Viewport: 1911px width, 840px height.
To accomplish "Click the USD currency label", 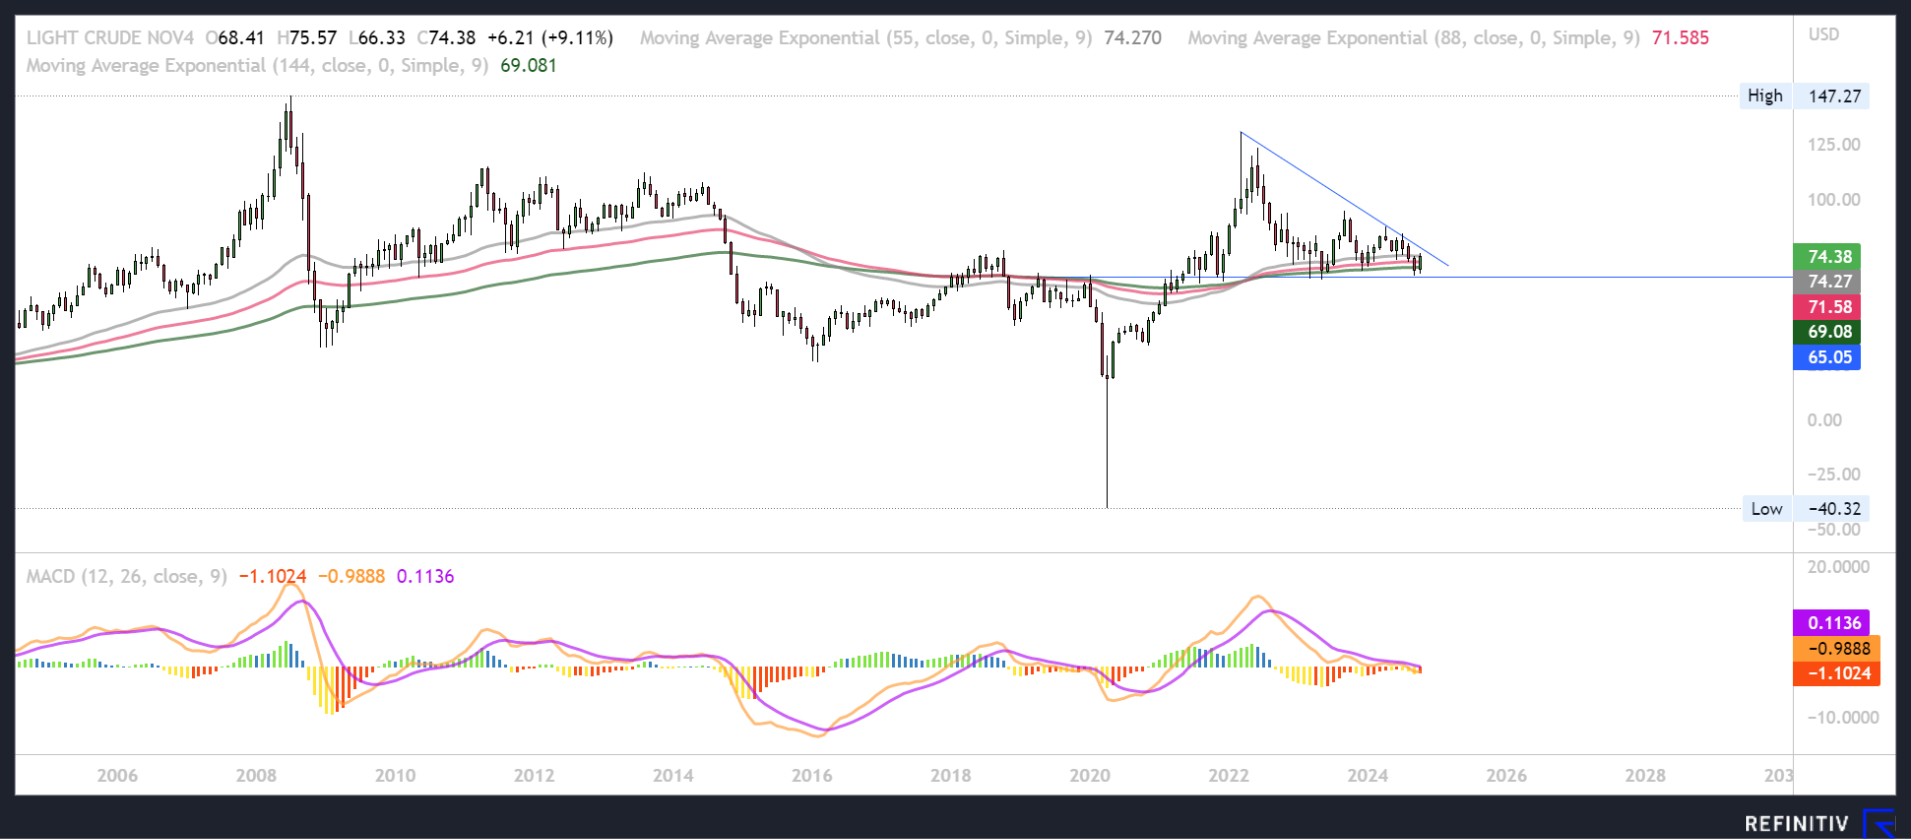I will point(1823,34).
